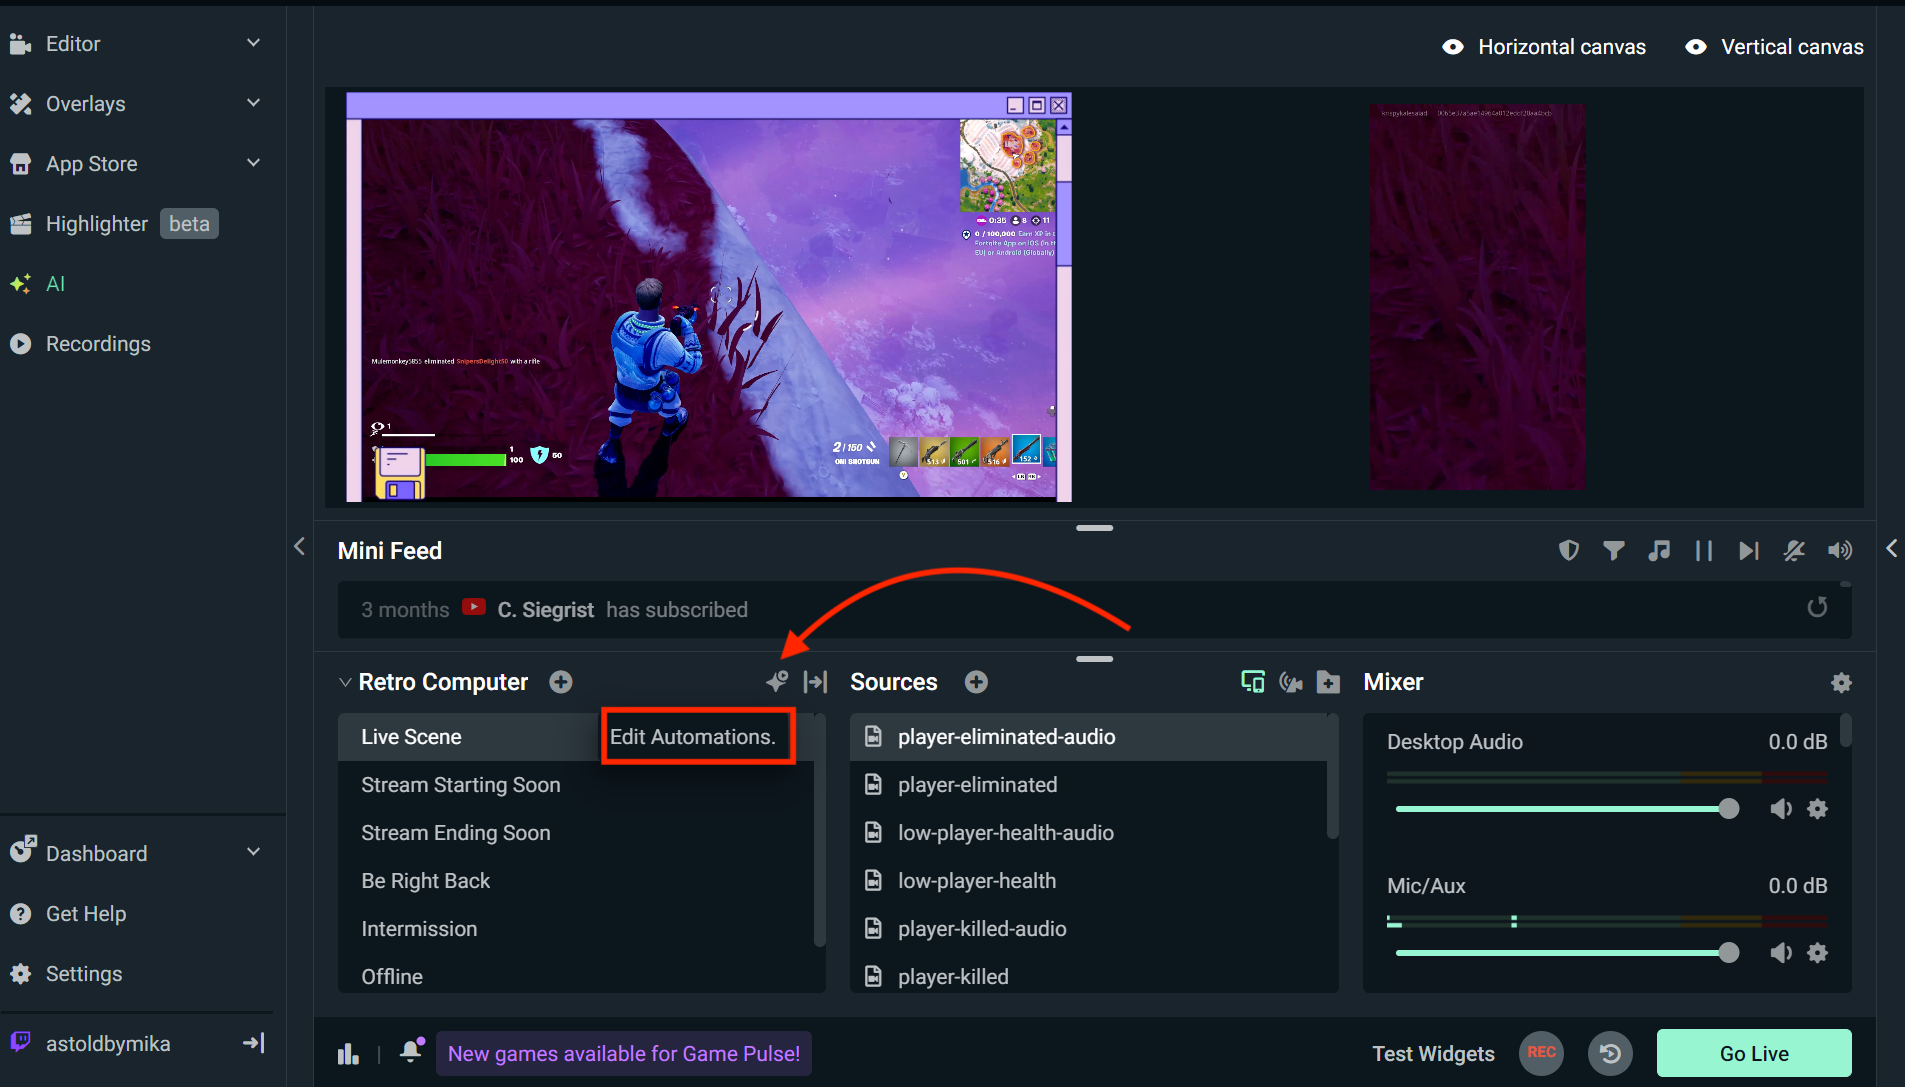The image size is (1905, 1087).
Task: Adjust the Mic/Aux volume slider
Action: 1567,953
